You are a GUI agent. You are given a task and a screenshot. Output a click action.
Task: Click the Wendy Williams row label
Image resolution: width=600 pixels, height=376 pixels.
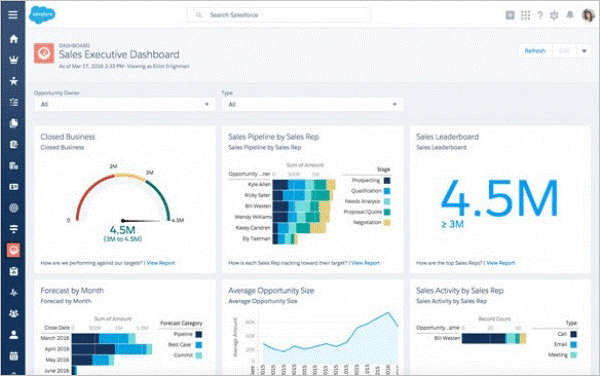(253, 217)
